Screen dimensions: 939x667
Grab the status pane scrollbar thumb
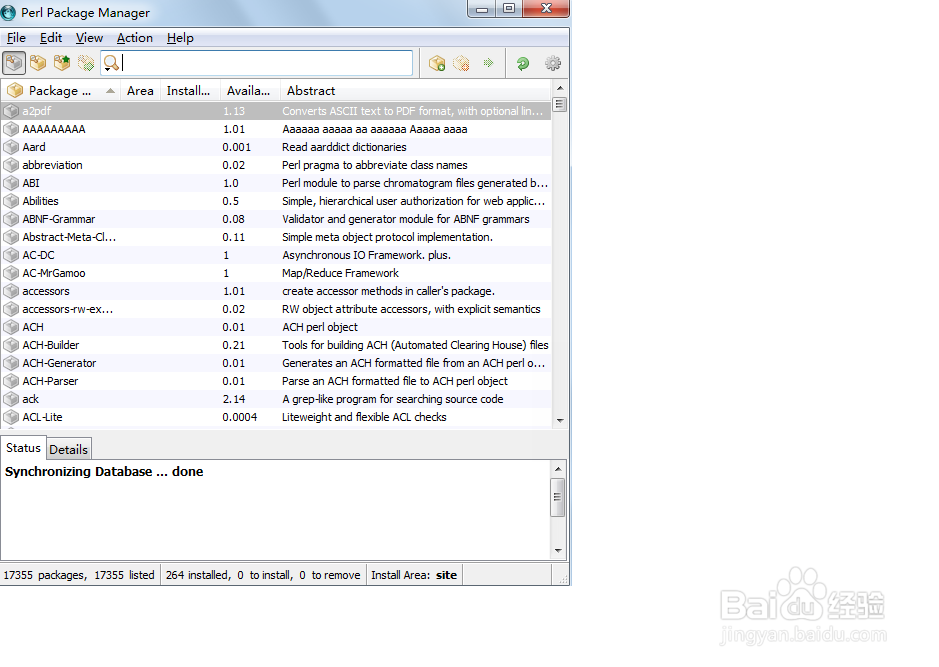(558, 497)
